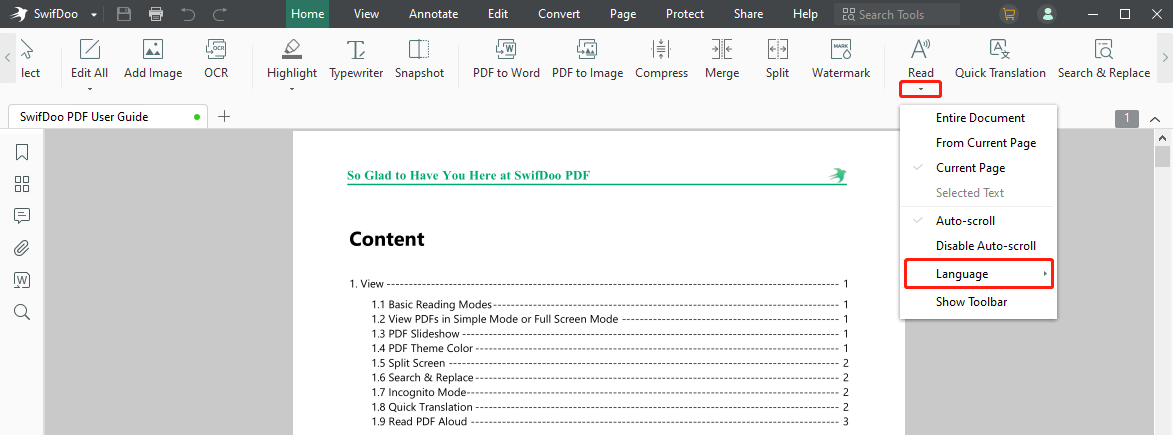Compress the PDF

(x=661, y=58)
